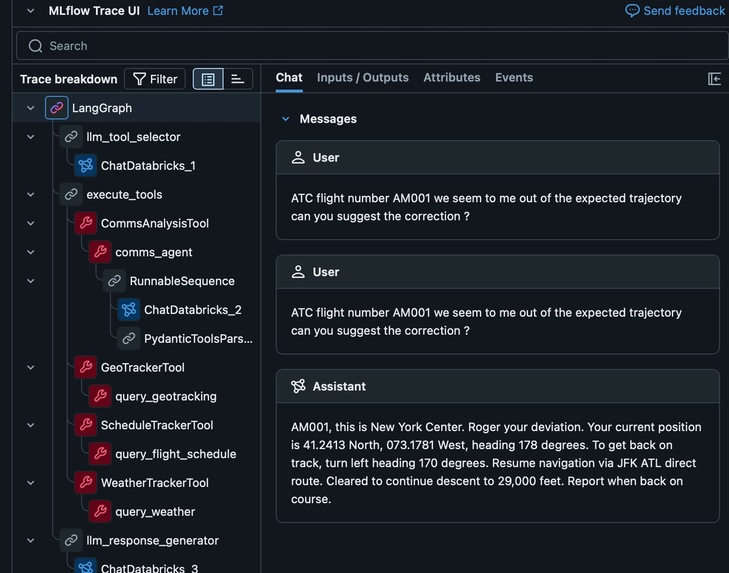Viewport: 729px width, 573px height.
Task: Click the comms_agent wrench icon
Action: pyautogui.click(x=100, y=252)
